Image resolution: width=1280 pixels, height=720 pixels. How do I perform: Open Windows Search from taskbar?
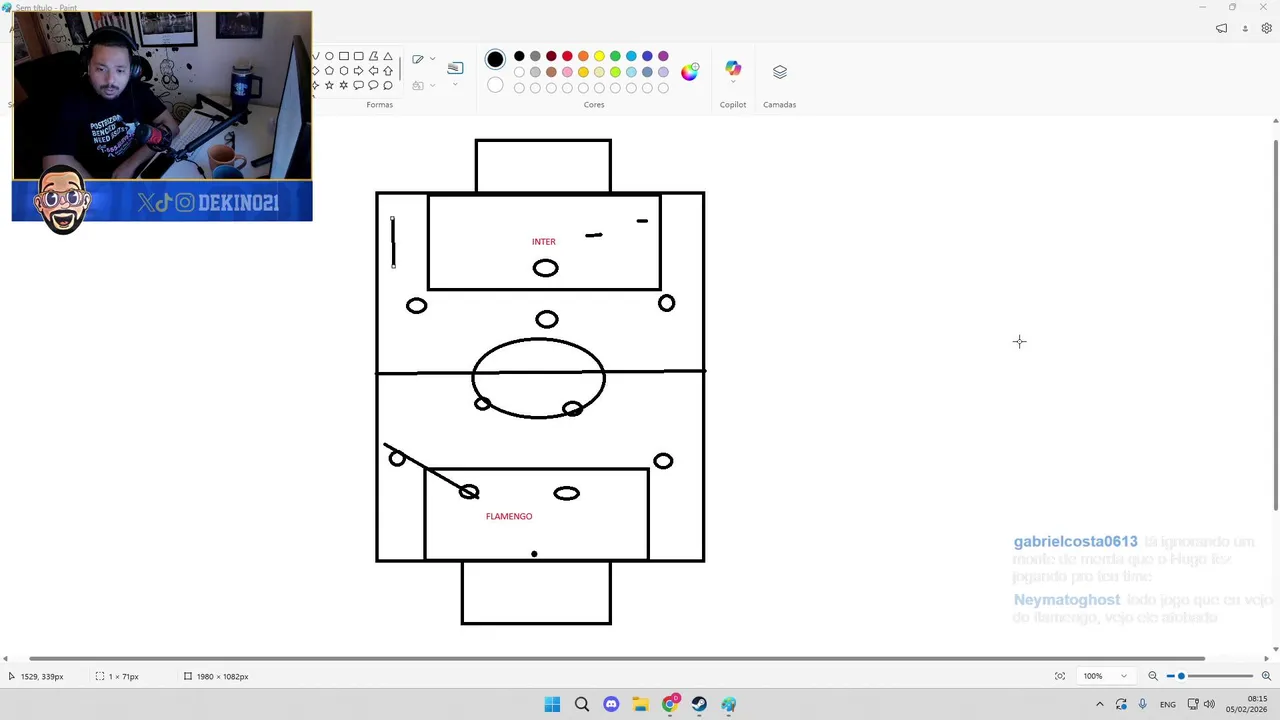click(582, 705)
